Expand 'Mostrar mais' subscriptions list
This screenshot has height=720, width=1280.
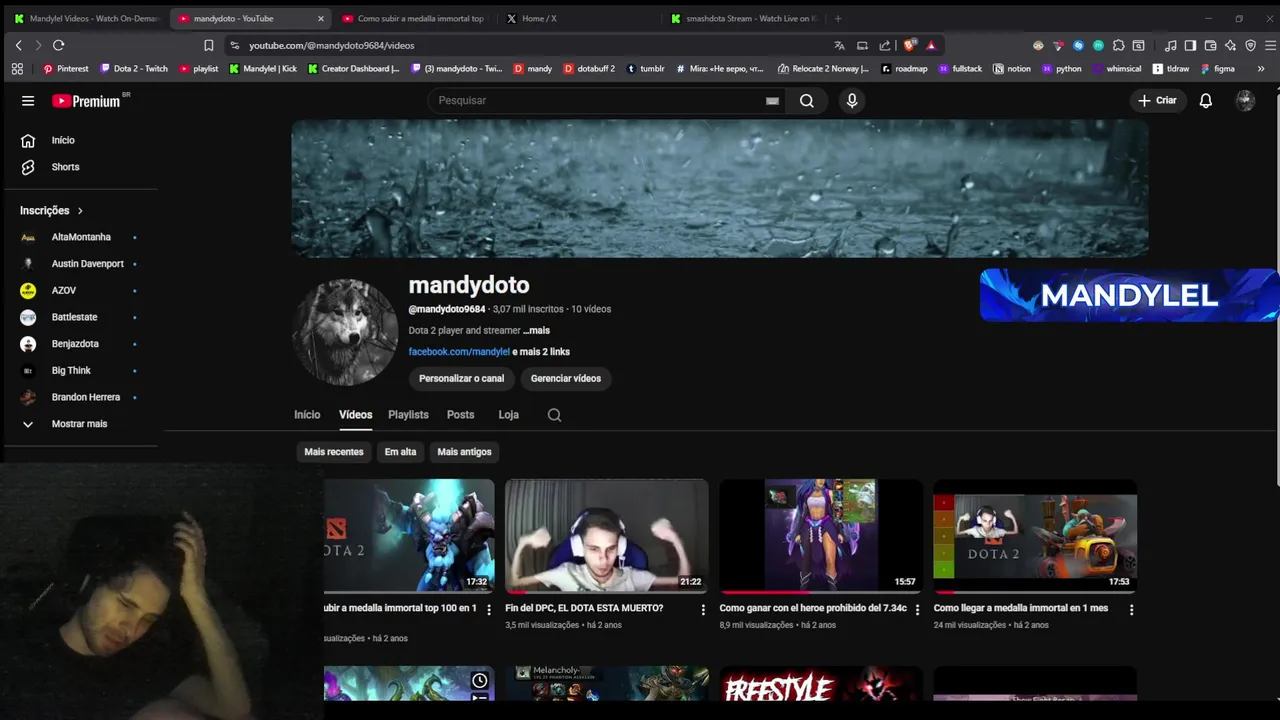[x=81, y=424]
